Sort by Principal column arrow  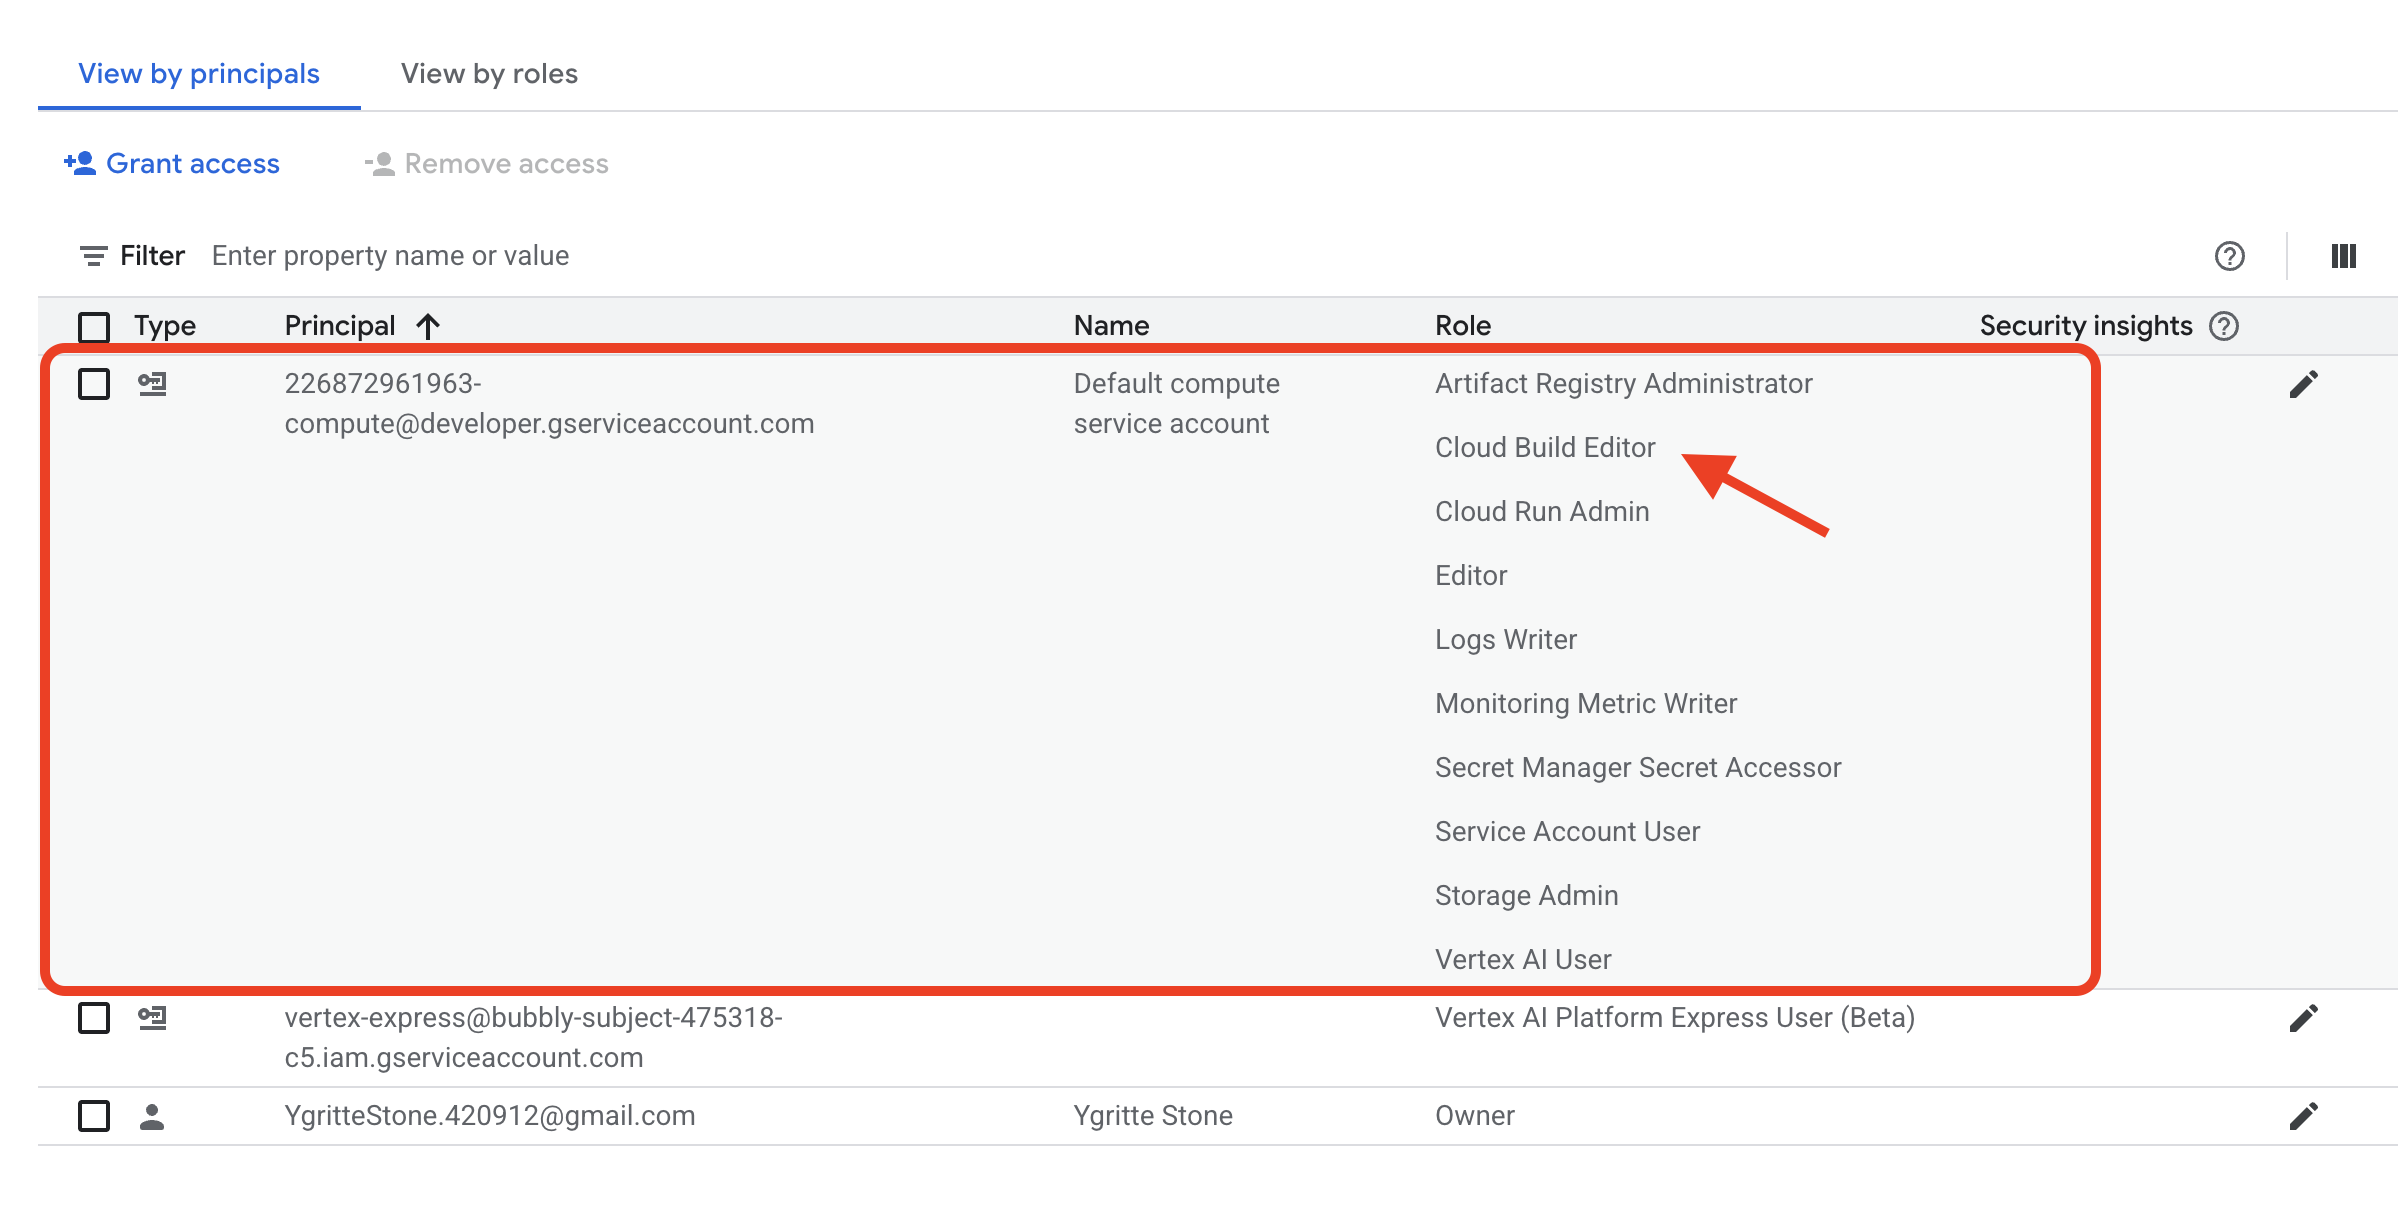point(428,326)
